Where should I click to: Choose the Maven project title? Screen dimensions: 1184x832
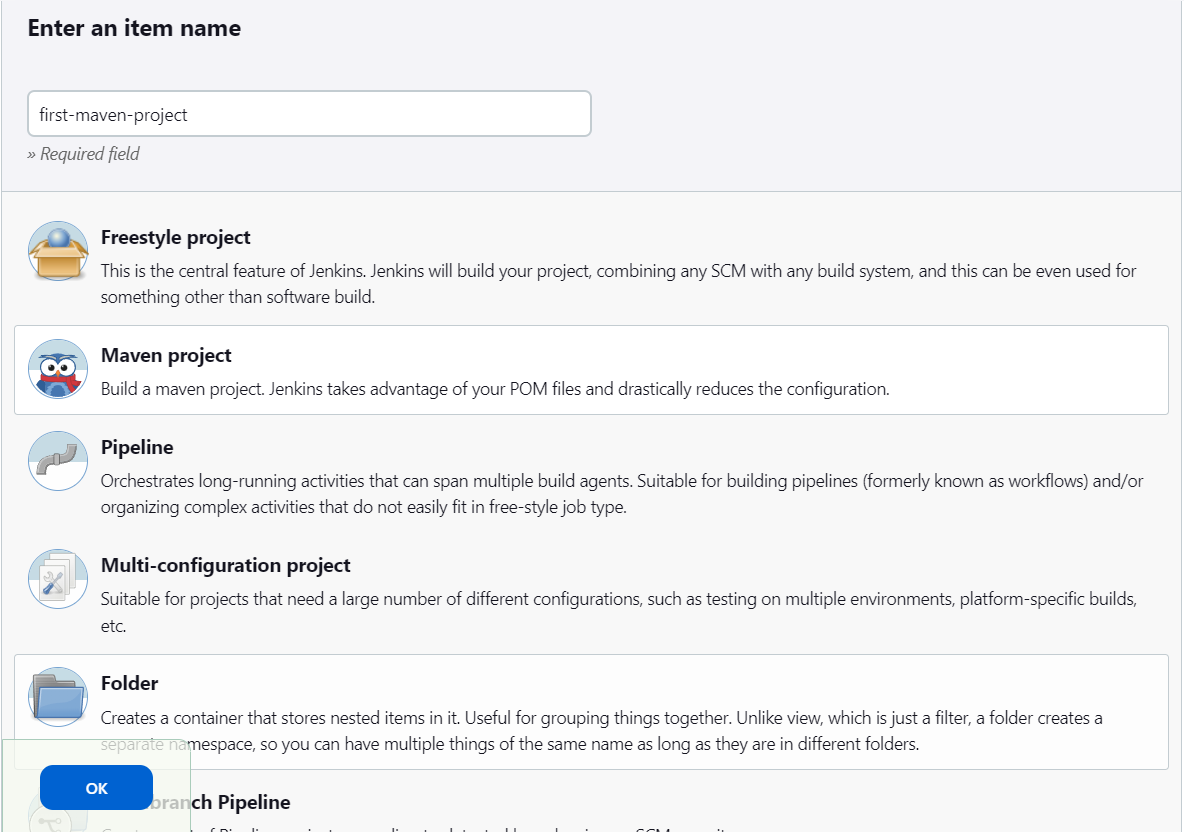[166, 355]
